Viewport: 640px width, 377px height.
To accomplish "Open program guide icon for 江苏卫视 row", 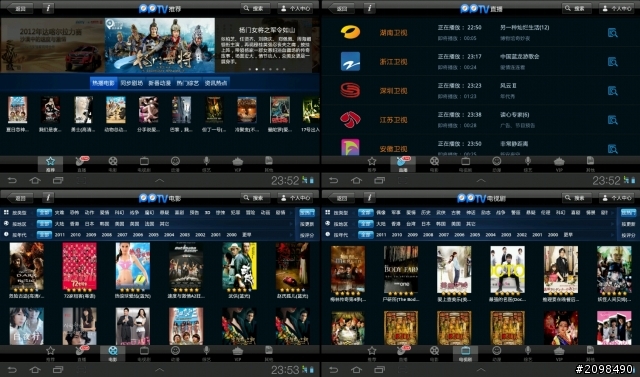I will (612, 120).
